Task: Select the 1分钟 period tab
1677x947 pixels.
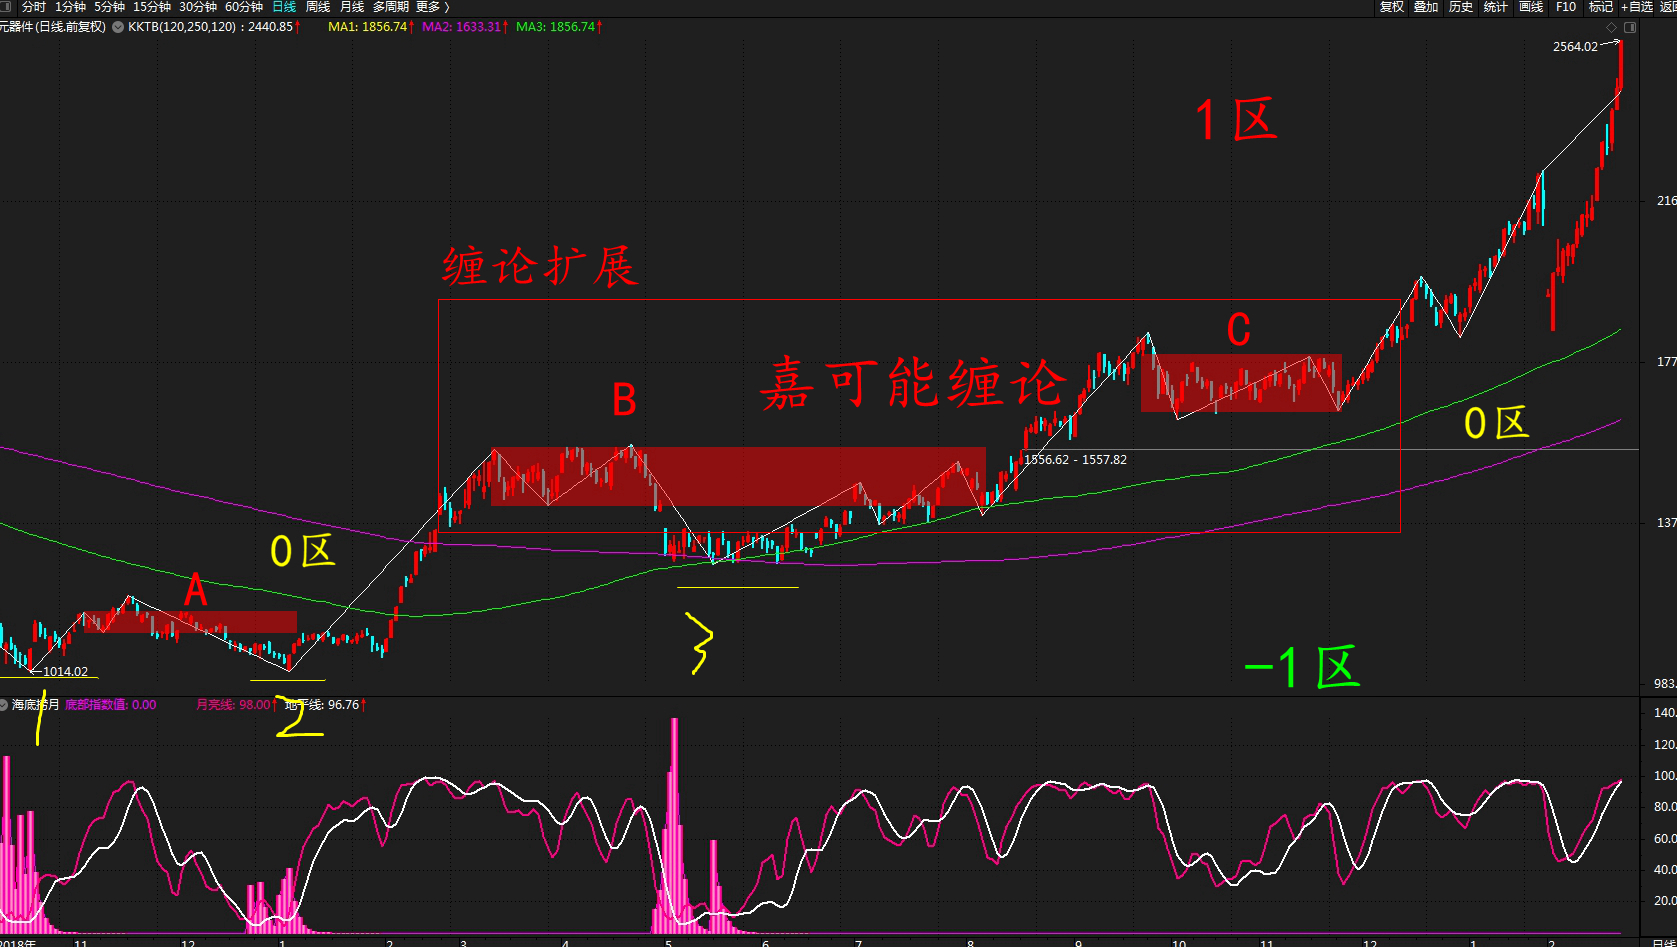Action: pyautogui.click(x=70, y=7)
